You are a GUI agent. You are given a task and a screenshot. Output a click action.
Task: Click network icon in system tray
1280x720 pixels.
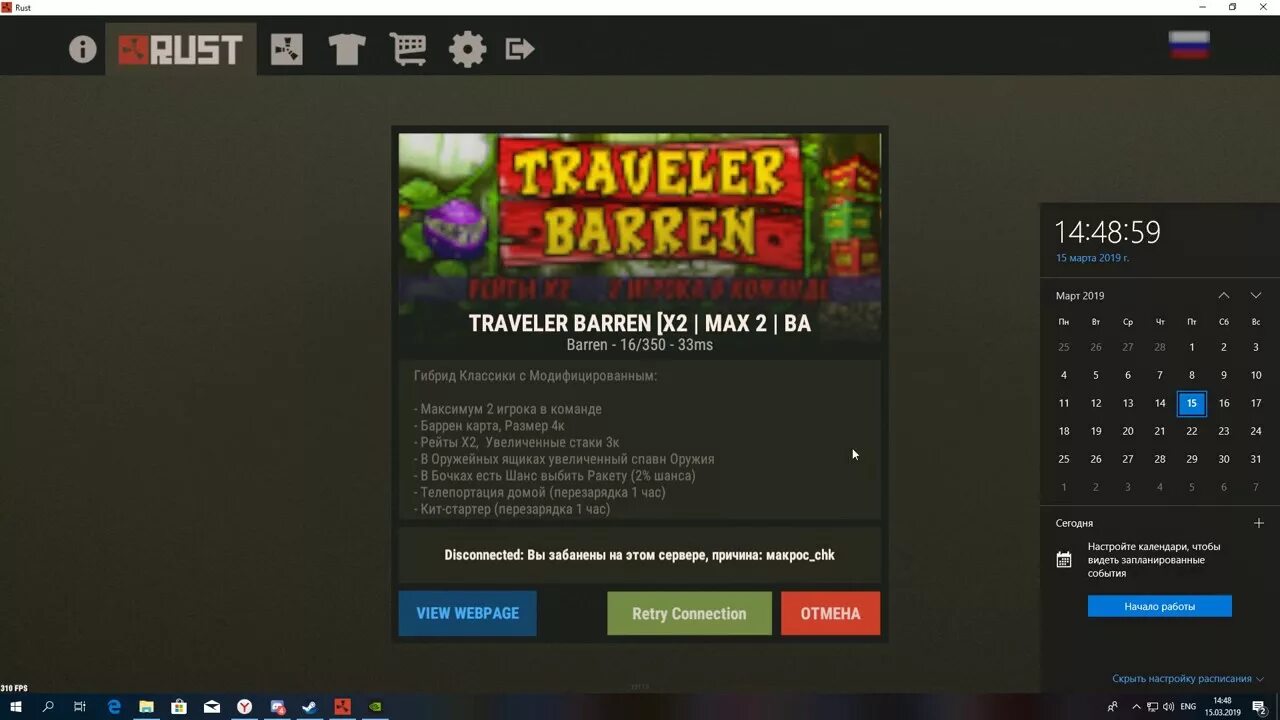coord(1150,707)
